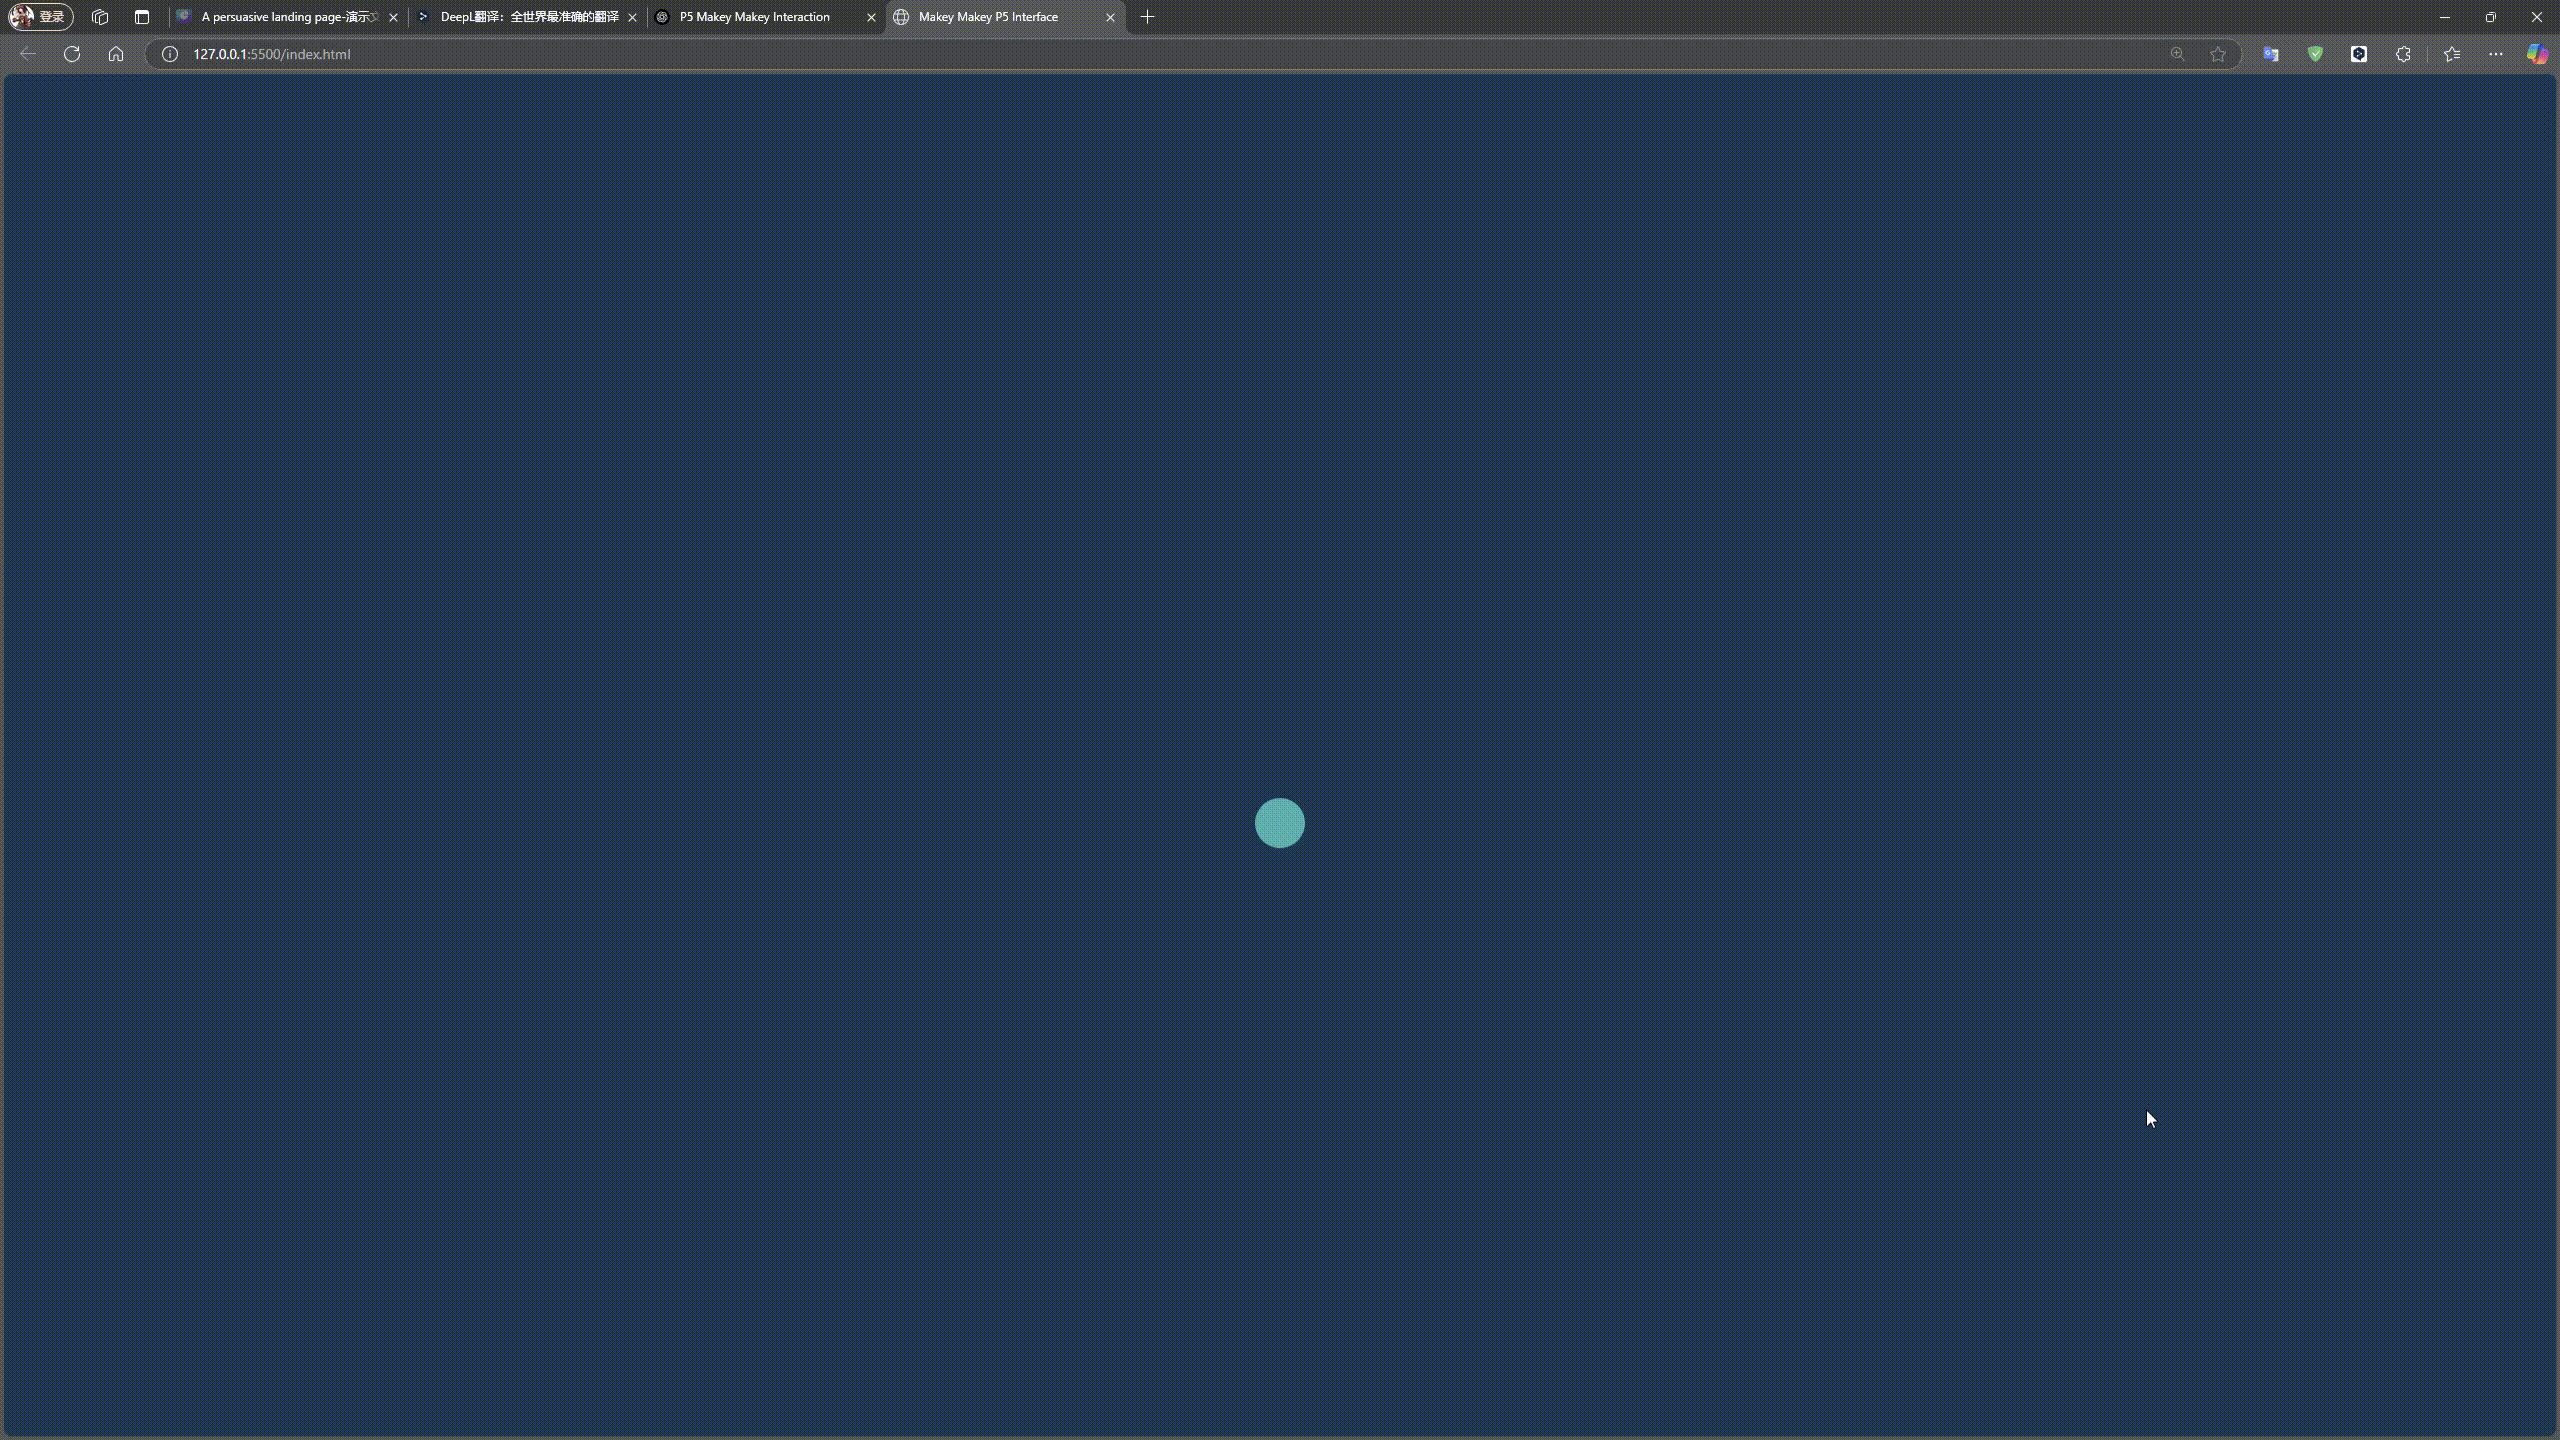The width and height of the screenshot is (2560, 1440).
Task: Click the green shield adblocker extension icon
Action: point(2315,54)
